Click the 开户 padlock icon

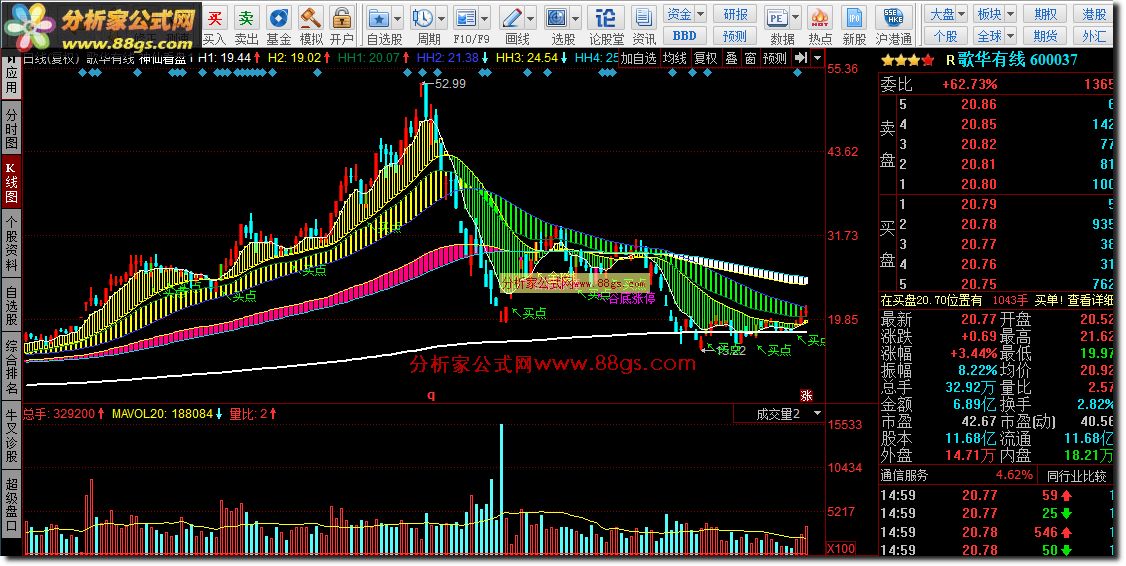[x=342, y=17]
